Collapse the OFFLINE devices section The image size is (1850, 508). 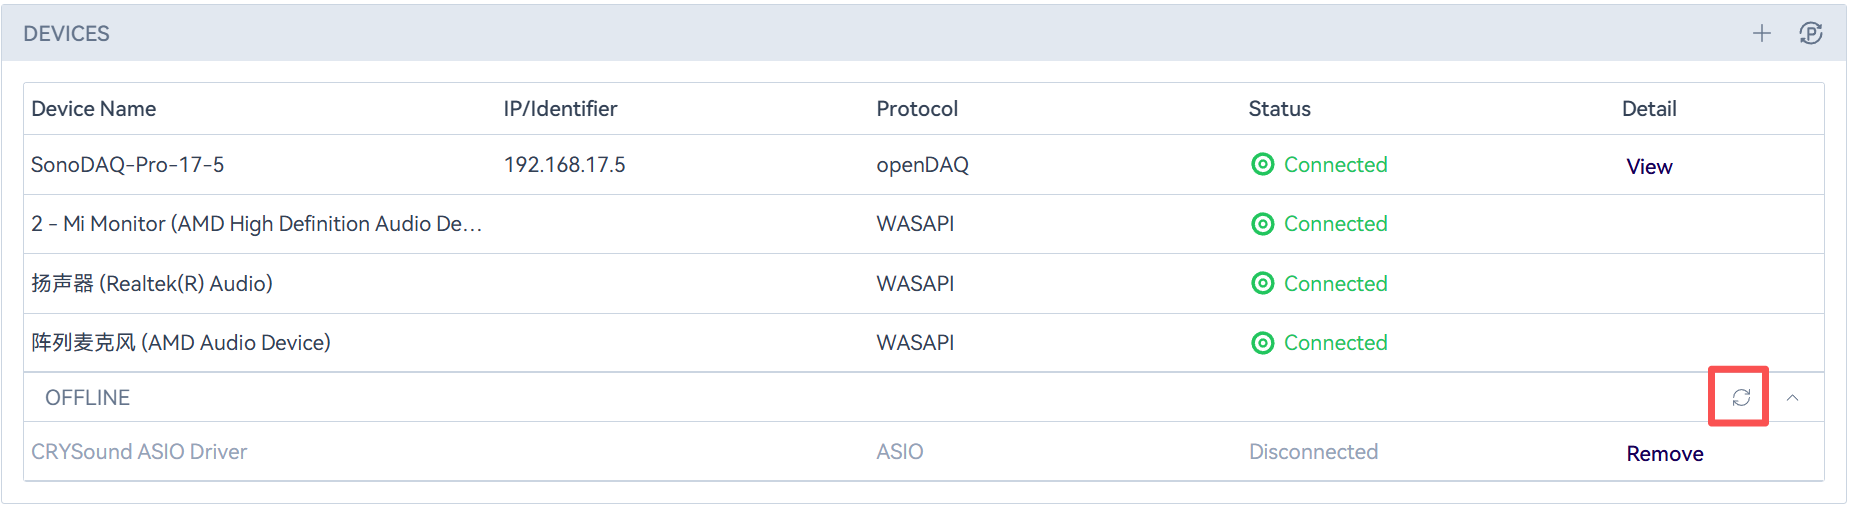click(1793, 397)
